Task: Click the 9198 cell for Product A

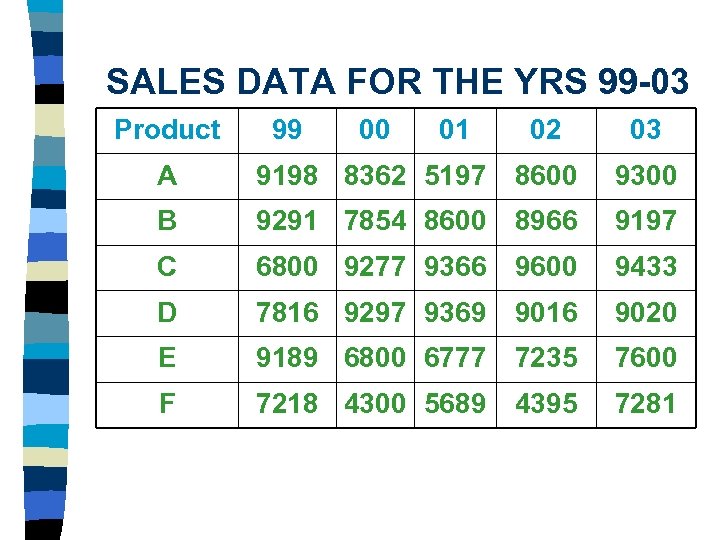Action: click(x=286, y=176)
